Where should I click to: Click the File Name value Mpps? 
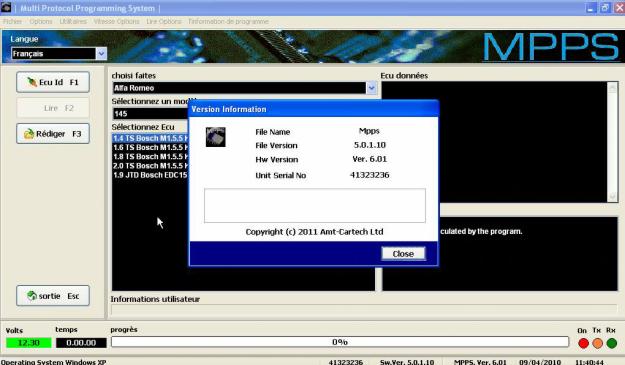click(369, 131)
